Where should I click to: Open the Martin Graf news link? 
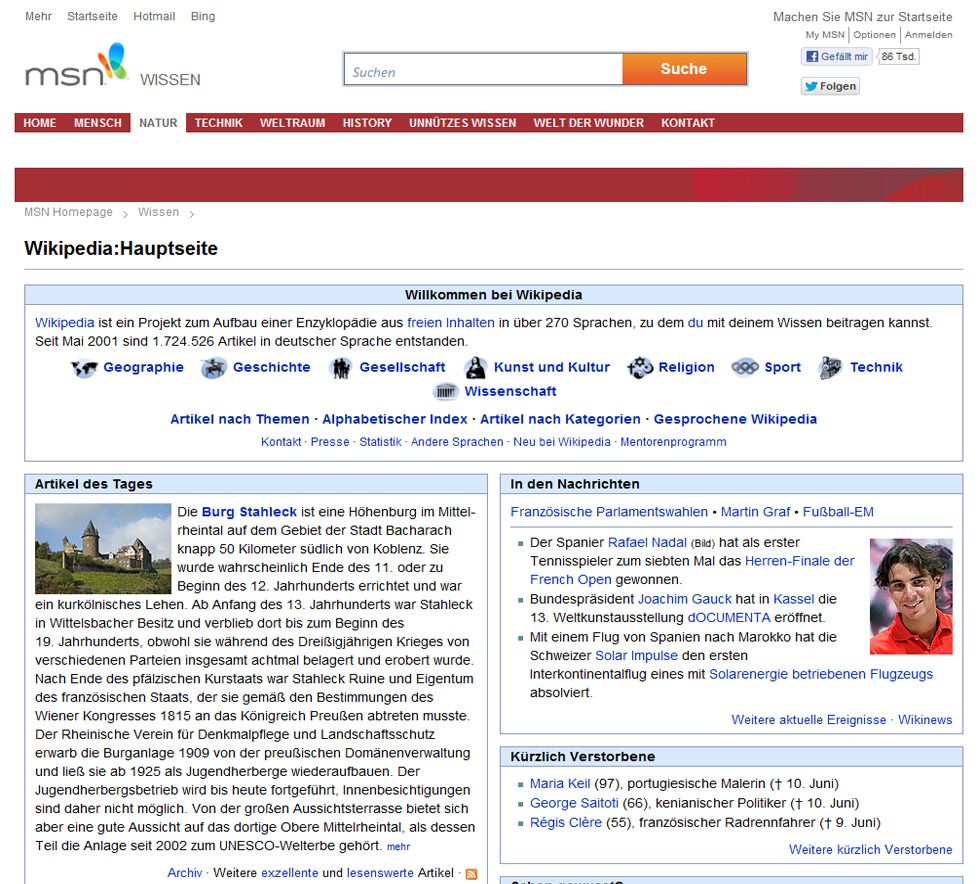pyautogui.click(x=755, y=512)
